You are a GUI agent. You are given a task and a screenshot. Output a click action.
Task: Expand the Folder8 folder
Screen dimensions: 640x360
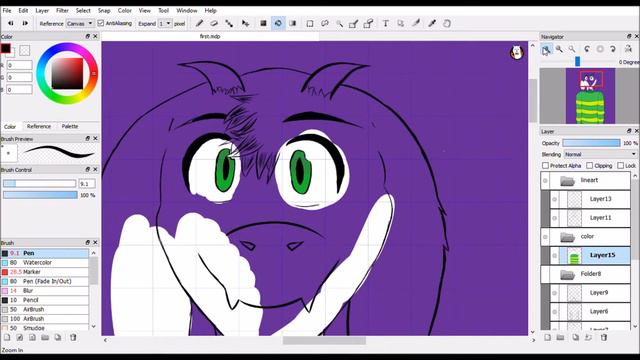click(567, 274)
